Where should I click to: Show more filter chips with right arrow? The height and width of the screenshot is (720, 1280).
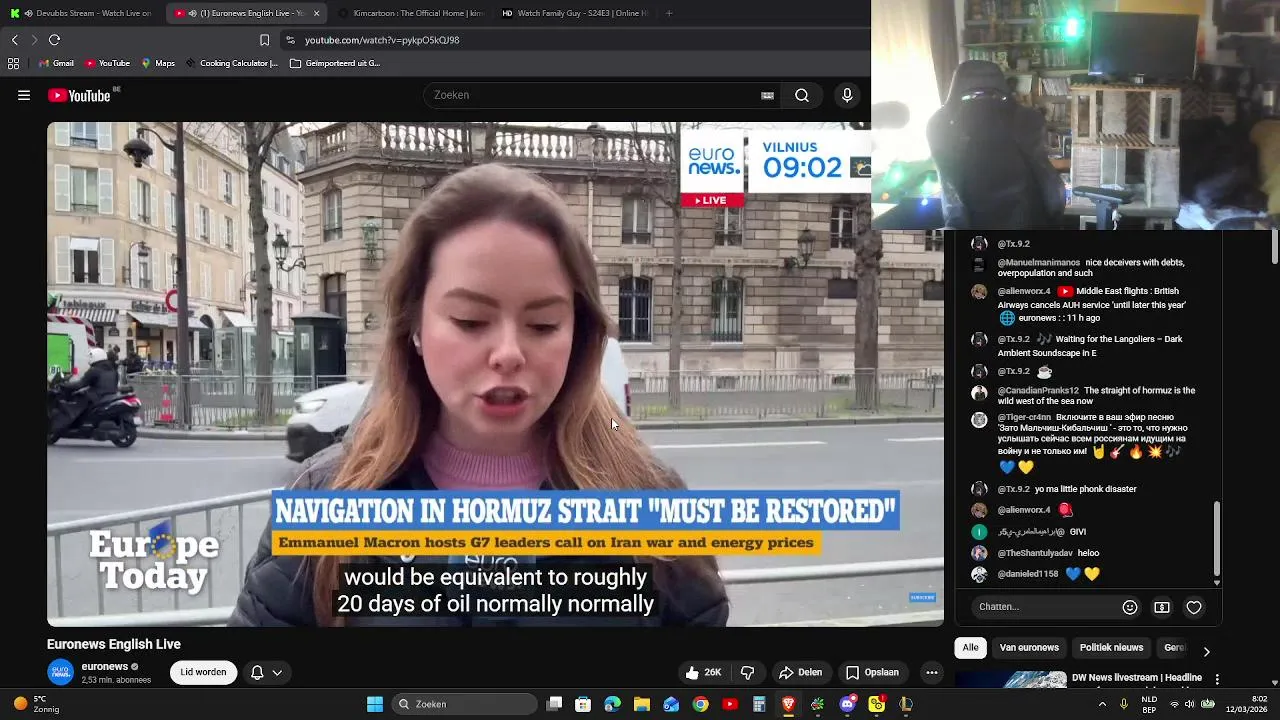pos(1206,651)
